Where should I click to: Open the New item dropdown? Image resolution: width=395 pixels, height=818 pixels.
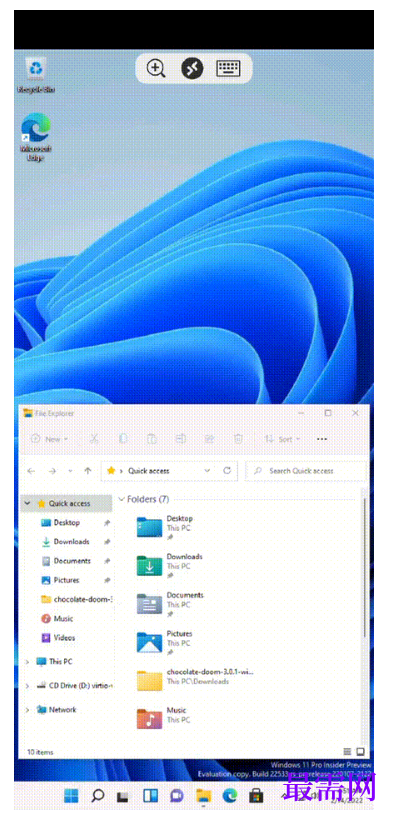(x=49, y=439)
